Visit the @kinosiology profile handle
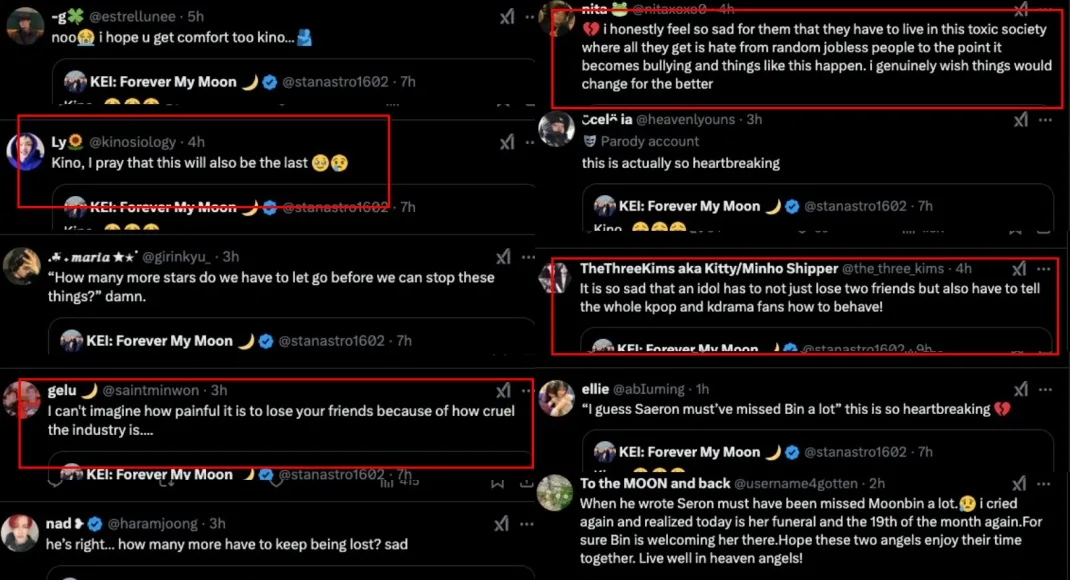Image resolution: width=1070 pixels, height=580 pixels. point(133,143)
